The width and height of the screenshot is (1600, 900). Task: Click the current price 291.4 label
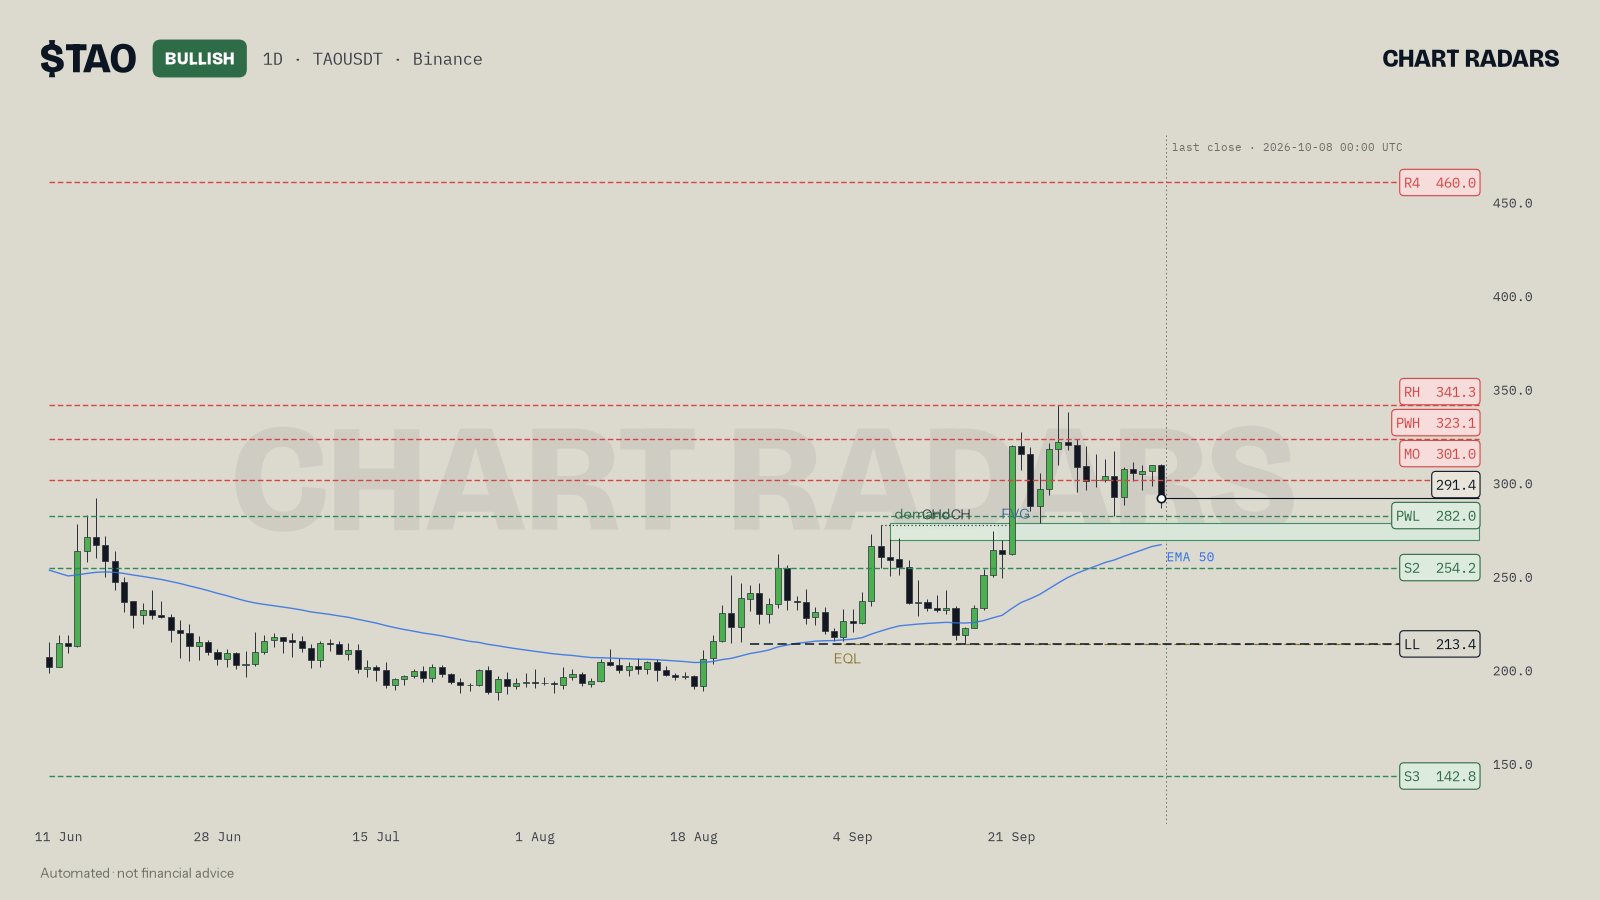point(1455,485)
